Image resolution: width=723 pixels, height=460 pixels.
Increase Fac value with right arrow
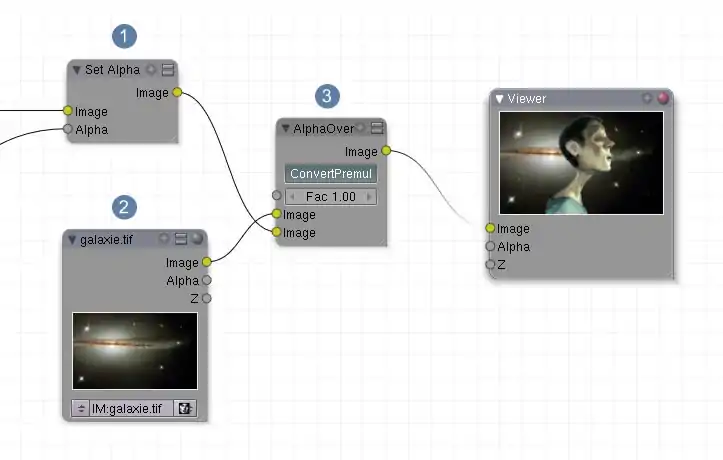(369, 197)
